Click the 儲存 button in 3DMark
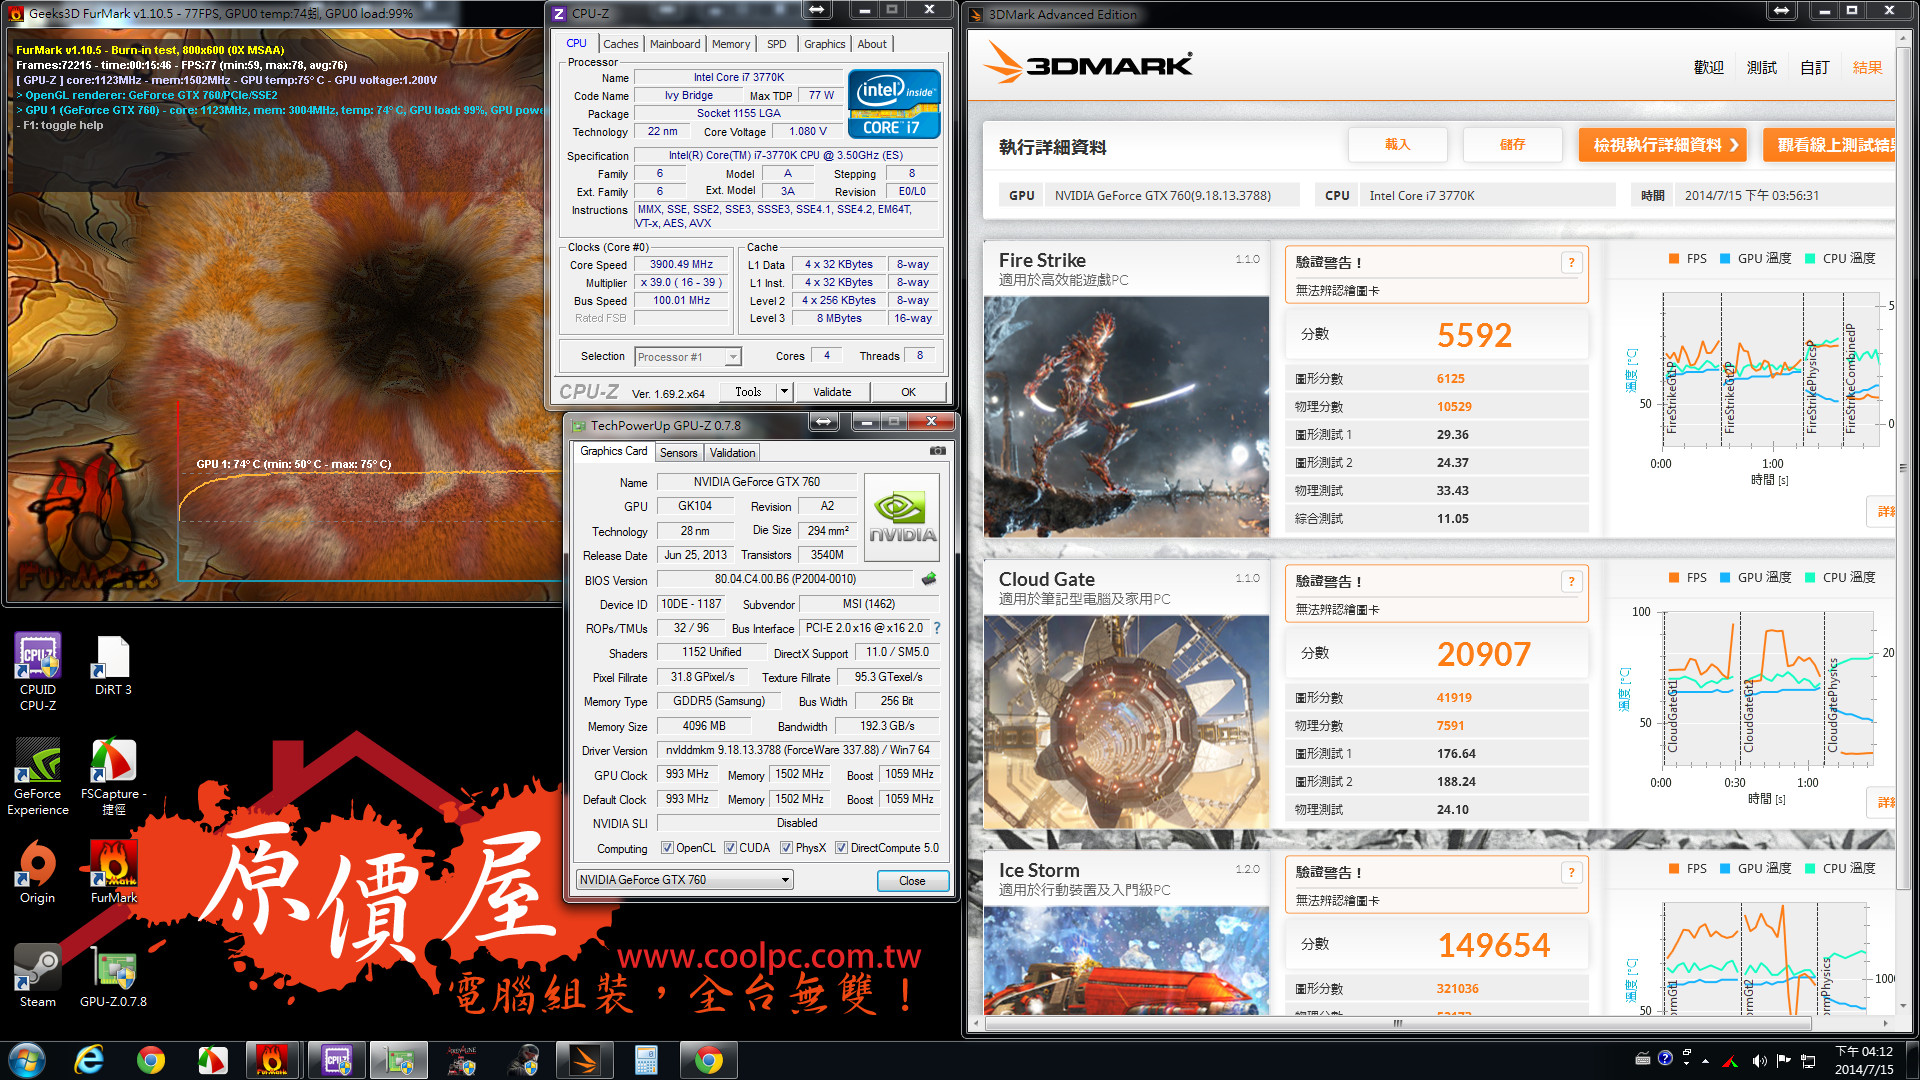This screenshot has height=1080, width=1920. [x=1513, y=145]
